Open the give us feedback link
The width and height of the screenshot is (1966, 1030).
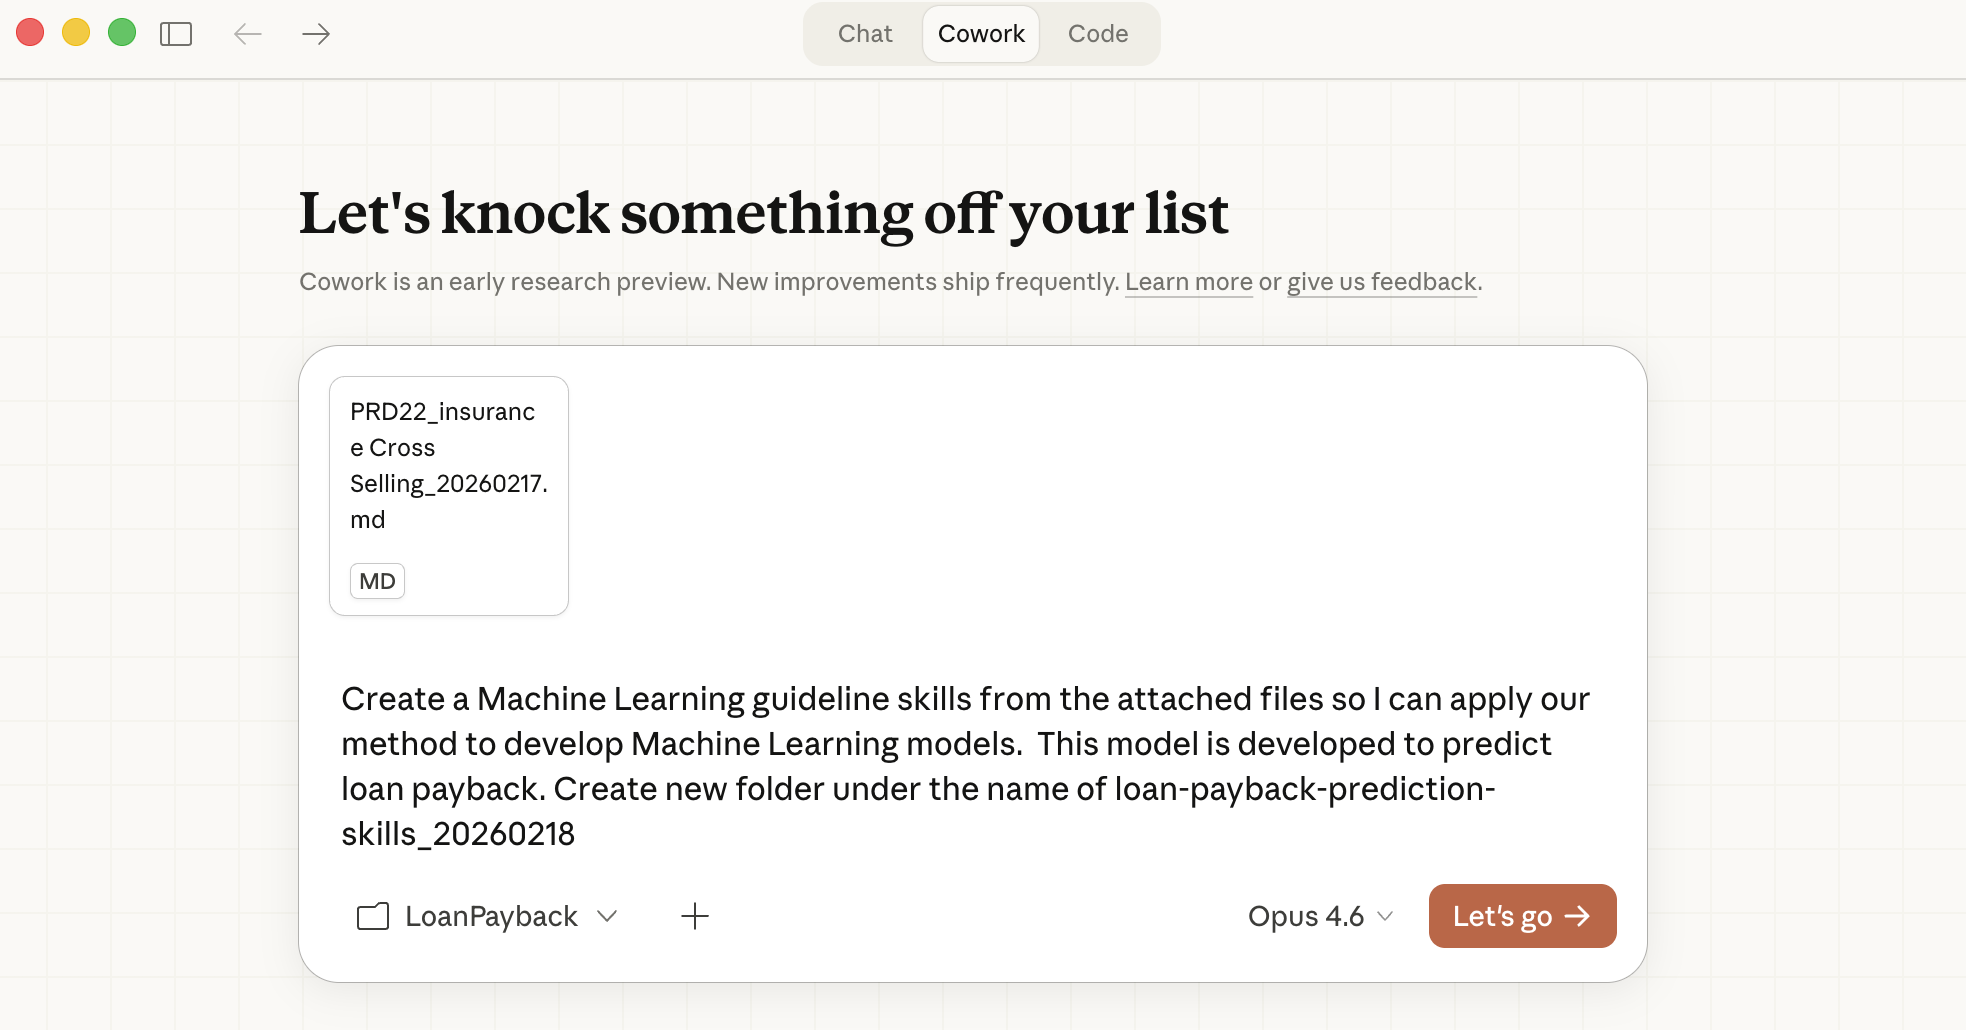(1381, 282)
